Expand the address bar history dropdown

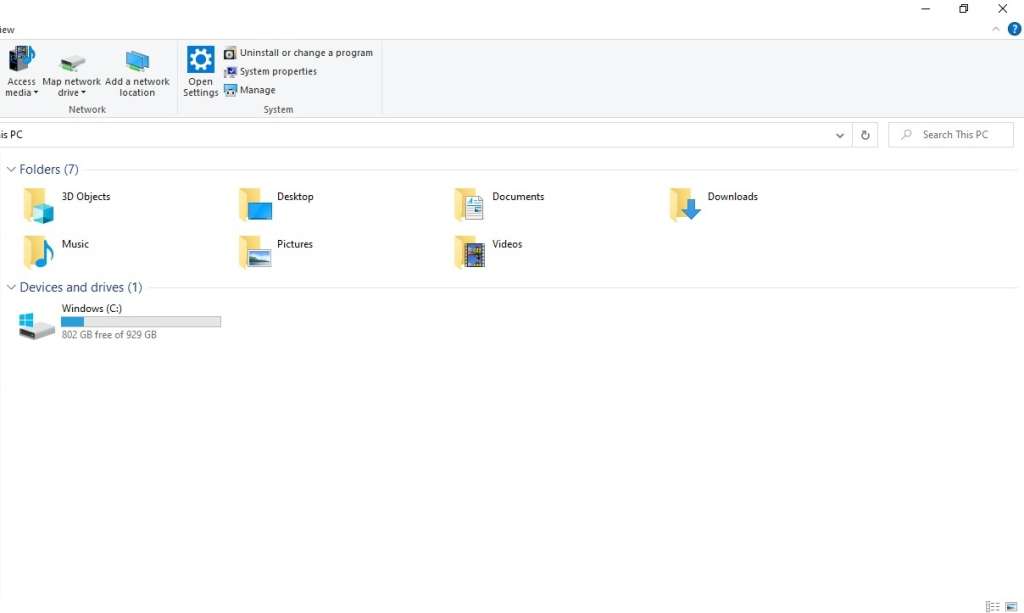point(840,135)
